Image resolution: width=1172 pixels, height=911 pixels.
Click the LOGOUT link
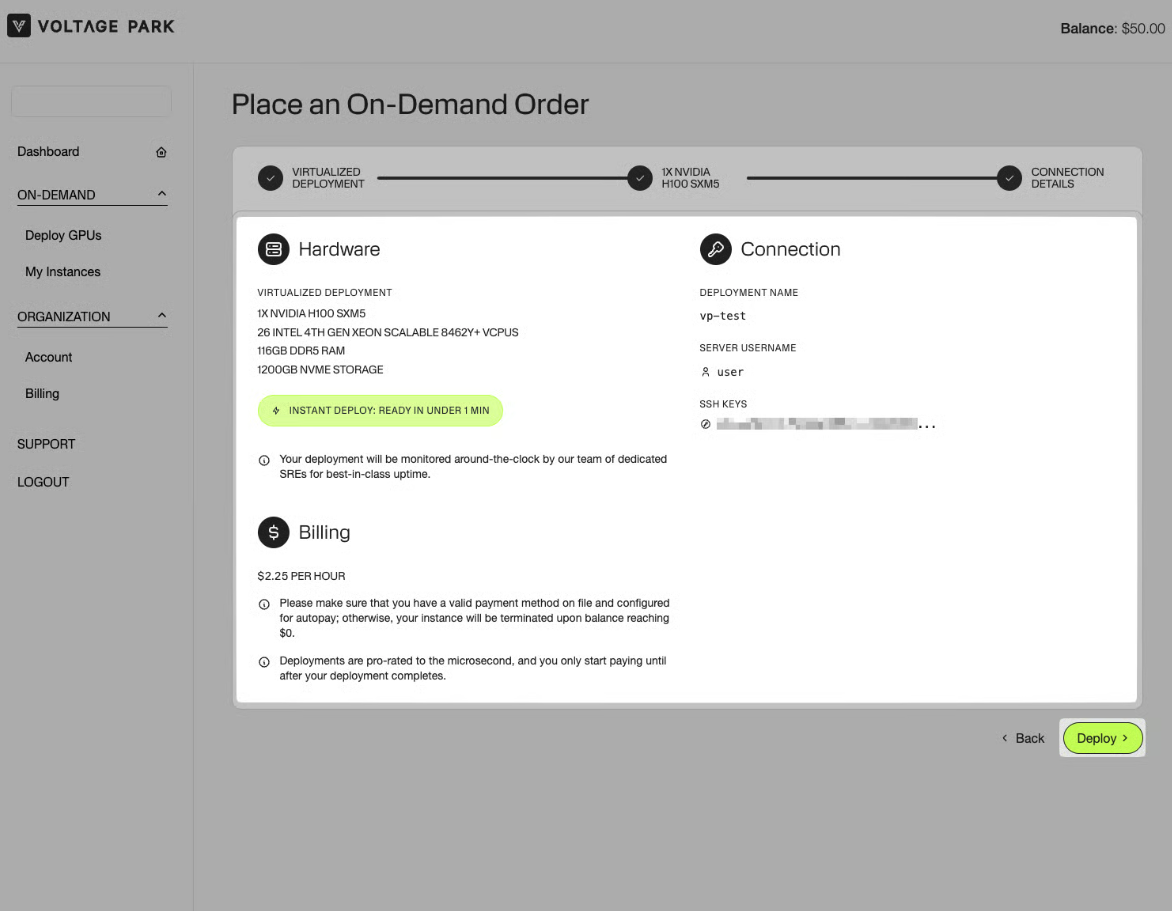coord(43,482)
